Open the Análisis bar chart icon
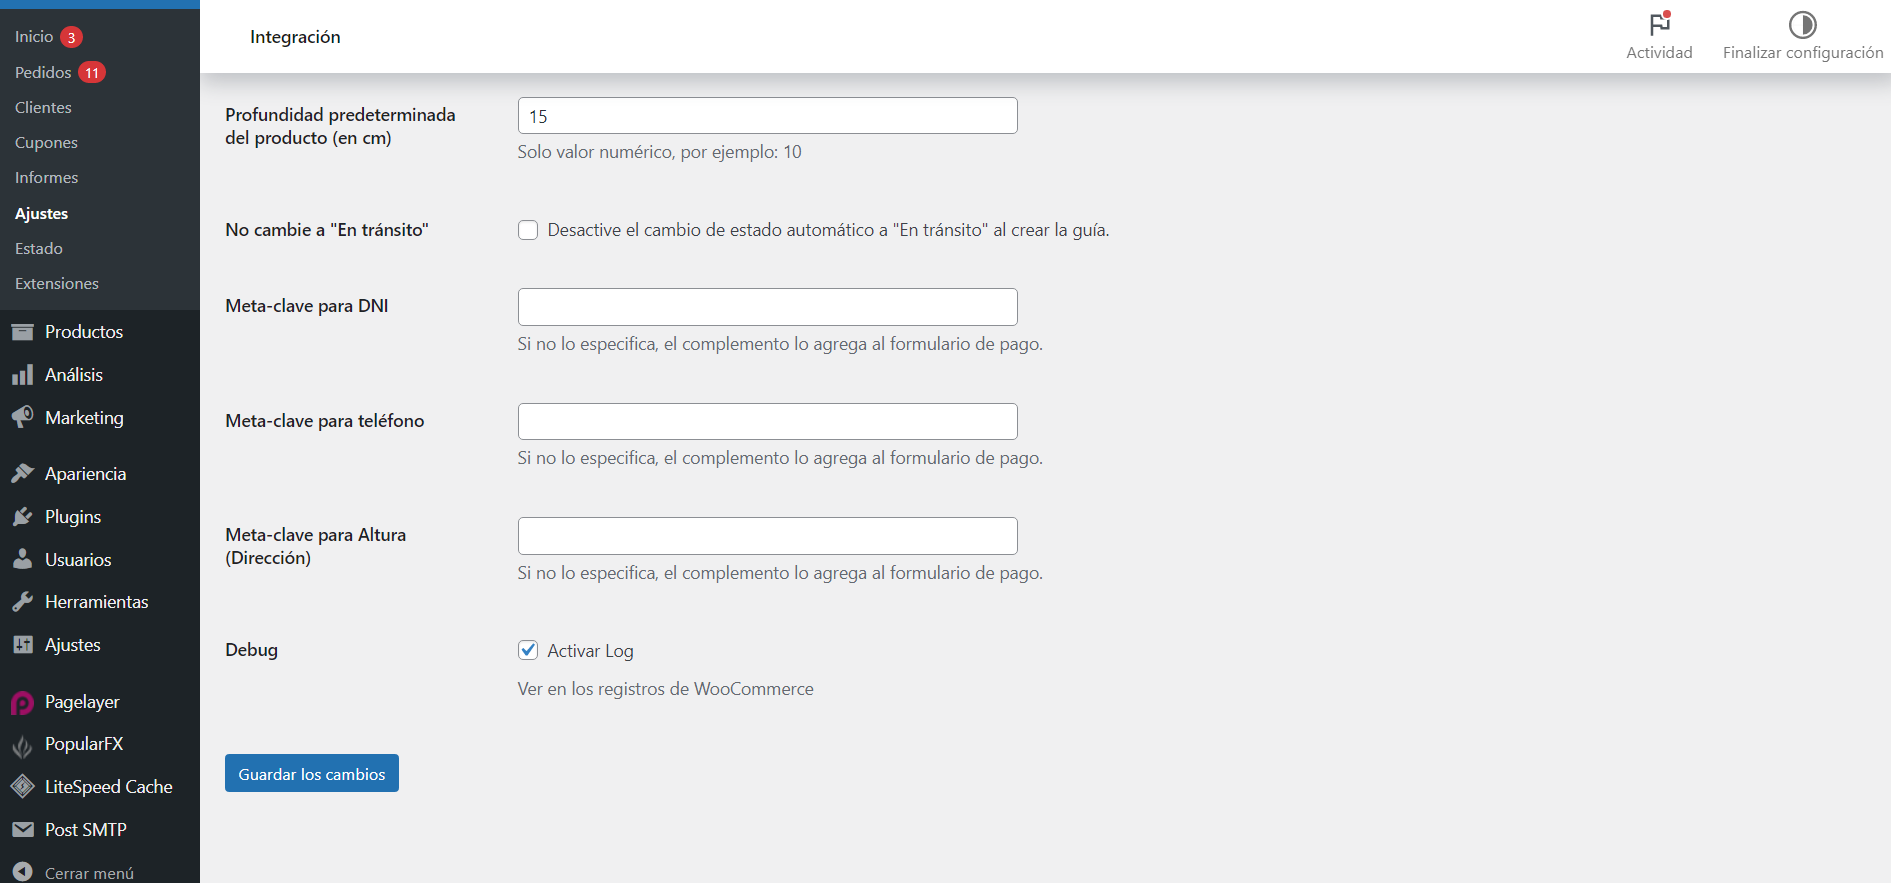This screenshot has width=1891, height=883. point(22,375)
